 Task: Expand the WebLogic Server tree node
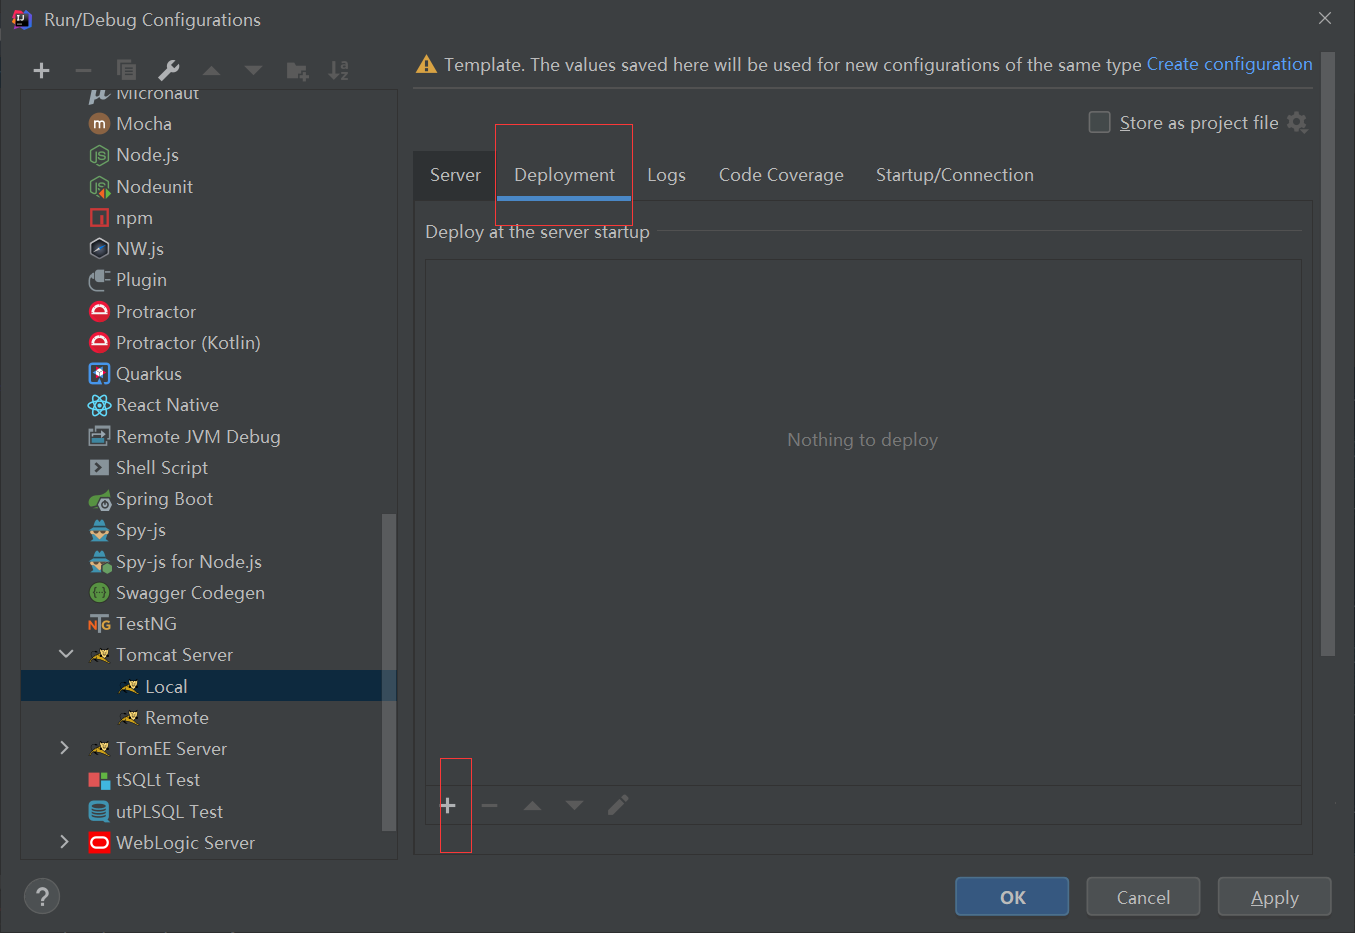click(64, 843)
